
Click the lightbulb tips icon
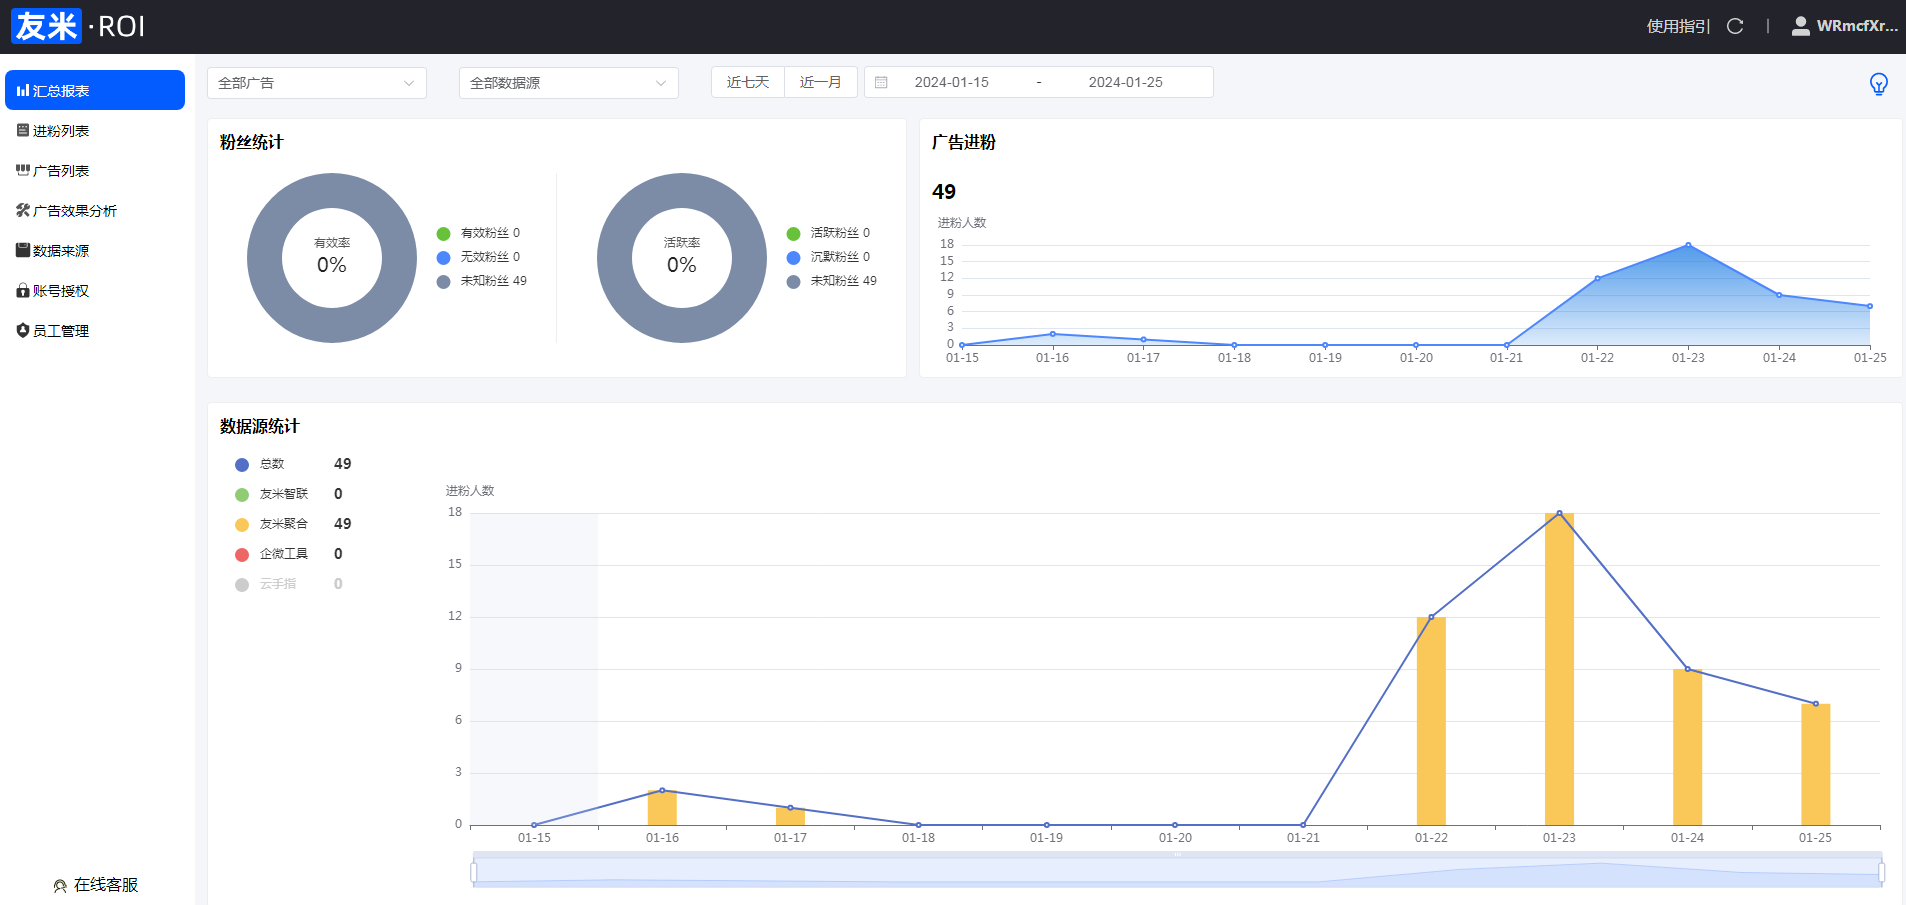tap(1878, 84)
